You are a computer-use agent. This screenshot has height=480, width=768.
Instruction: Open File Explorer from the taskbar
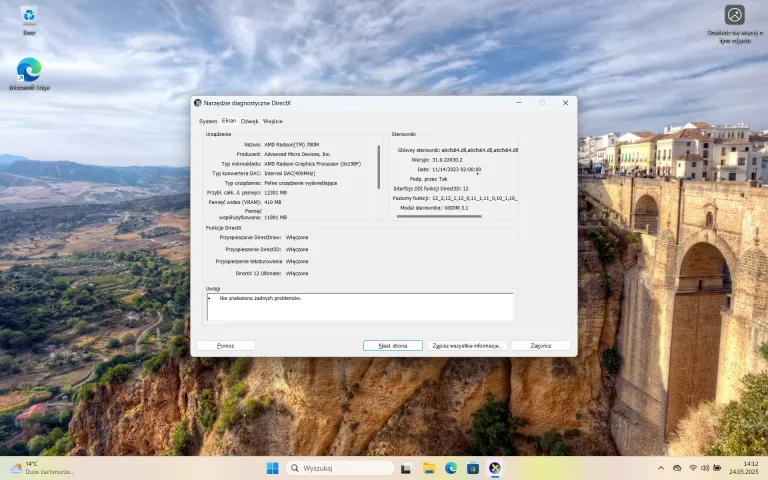click(x=429, y=469)
